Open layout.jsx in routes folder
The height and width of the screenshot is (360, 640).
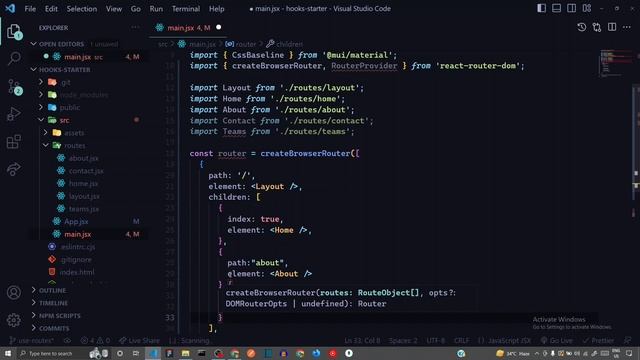[x=84, y=196]
